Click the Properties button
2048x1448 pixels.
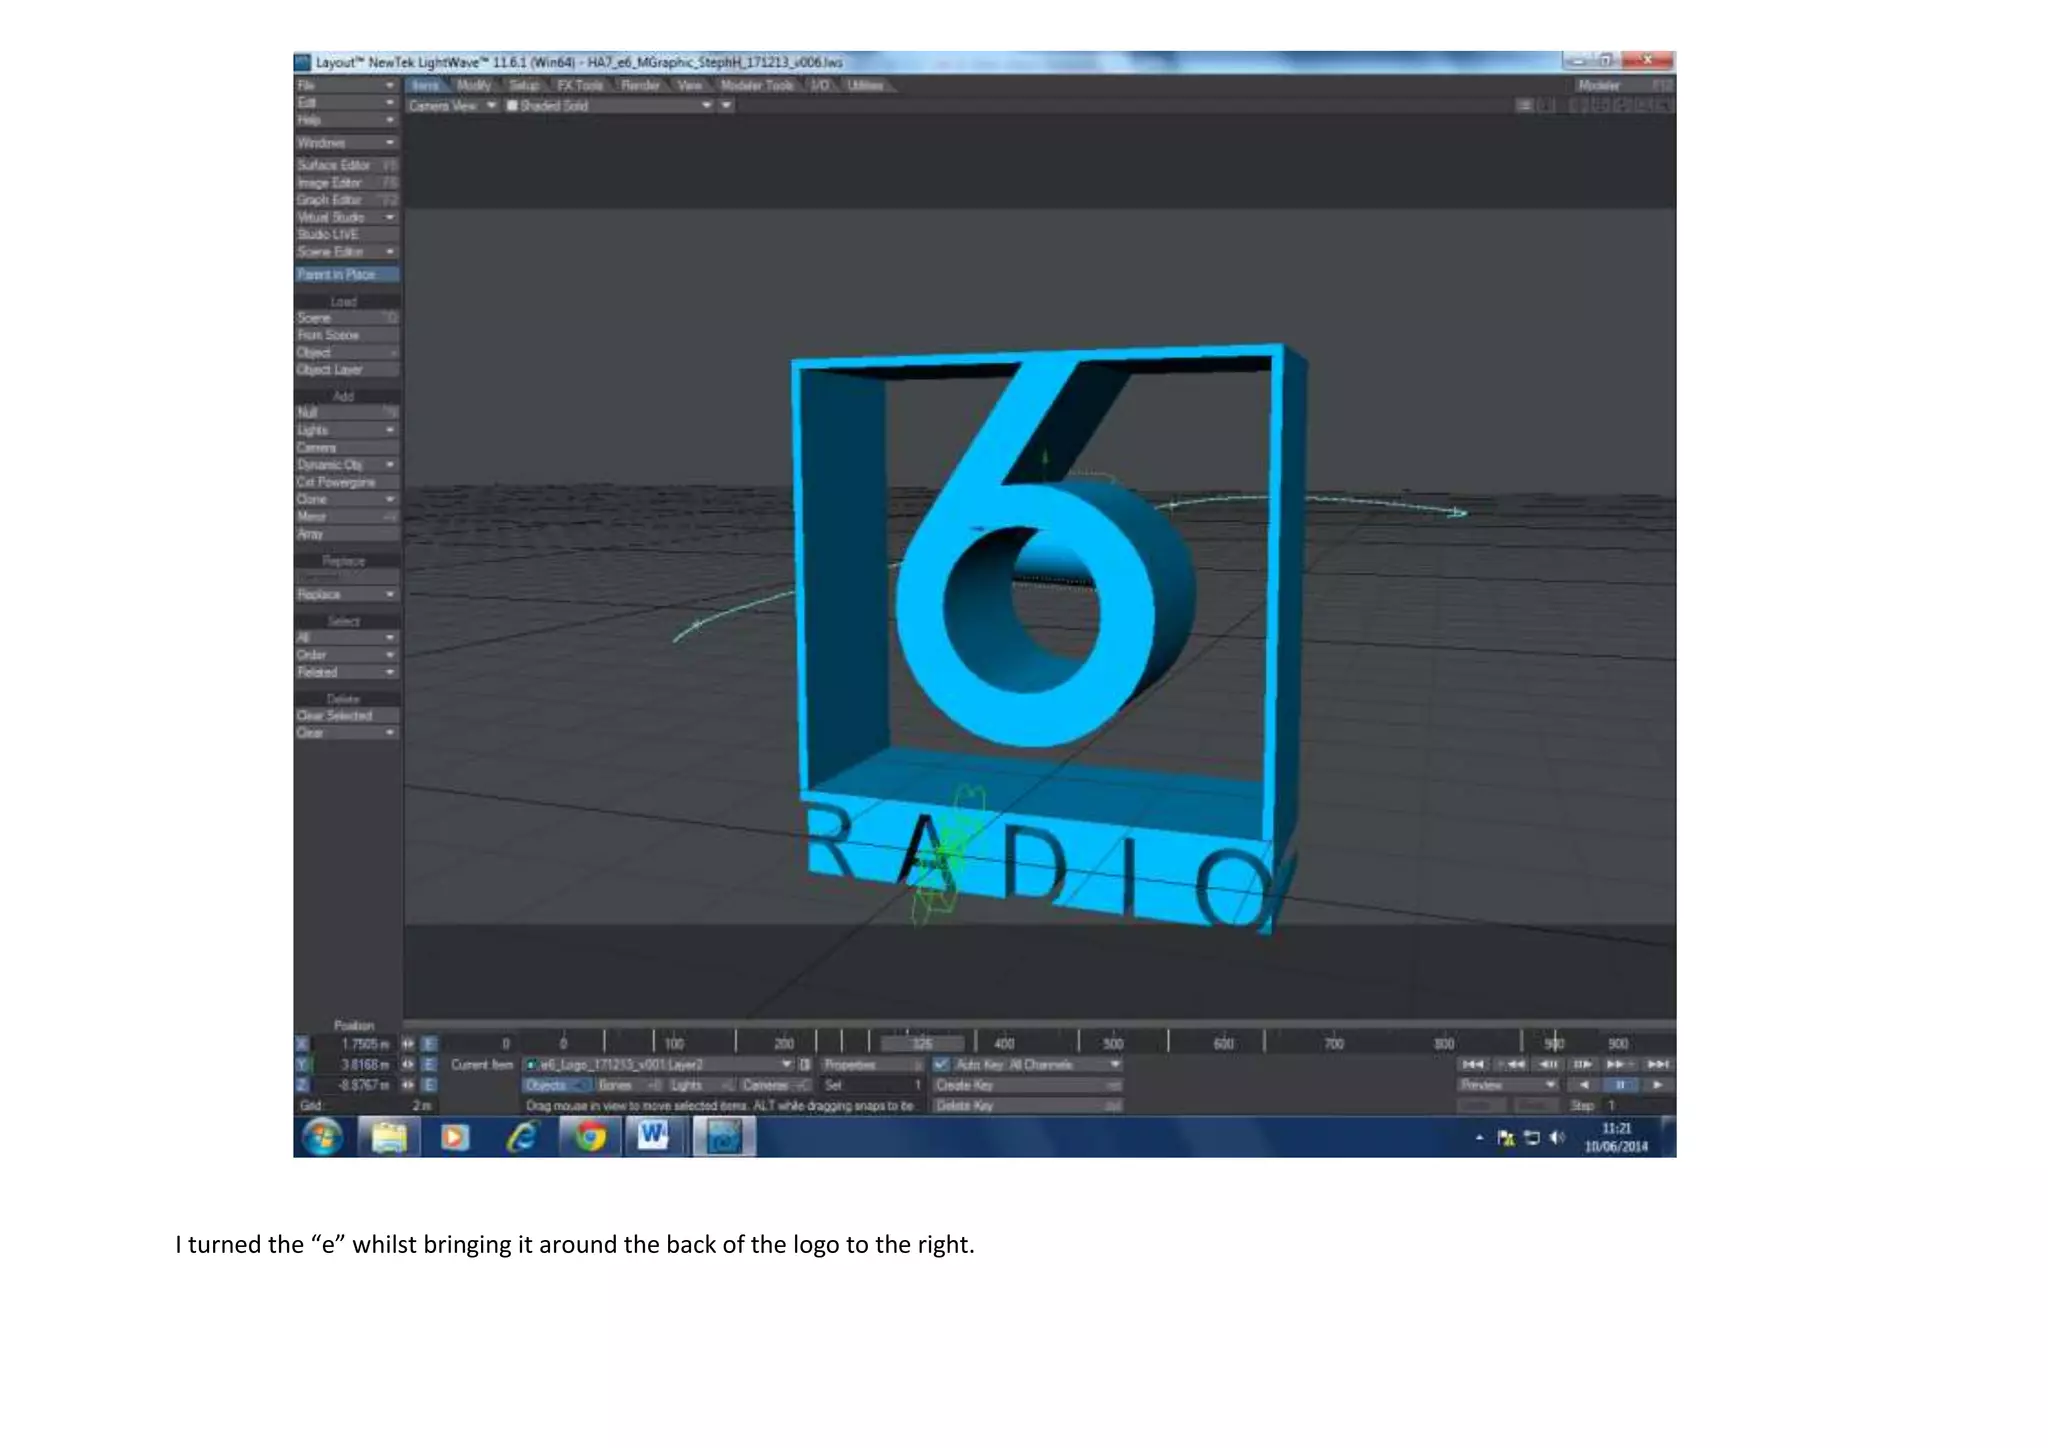[872, 1065]
